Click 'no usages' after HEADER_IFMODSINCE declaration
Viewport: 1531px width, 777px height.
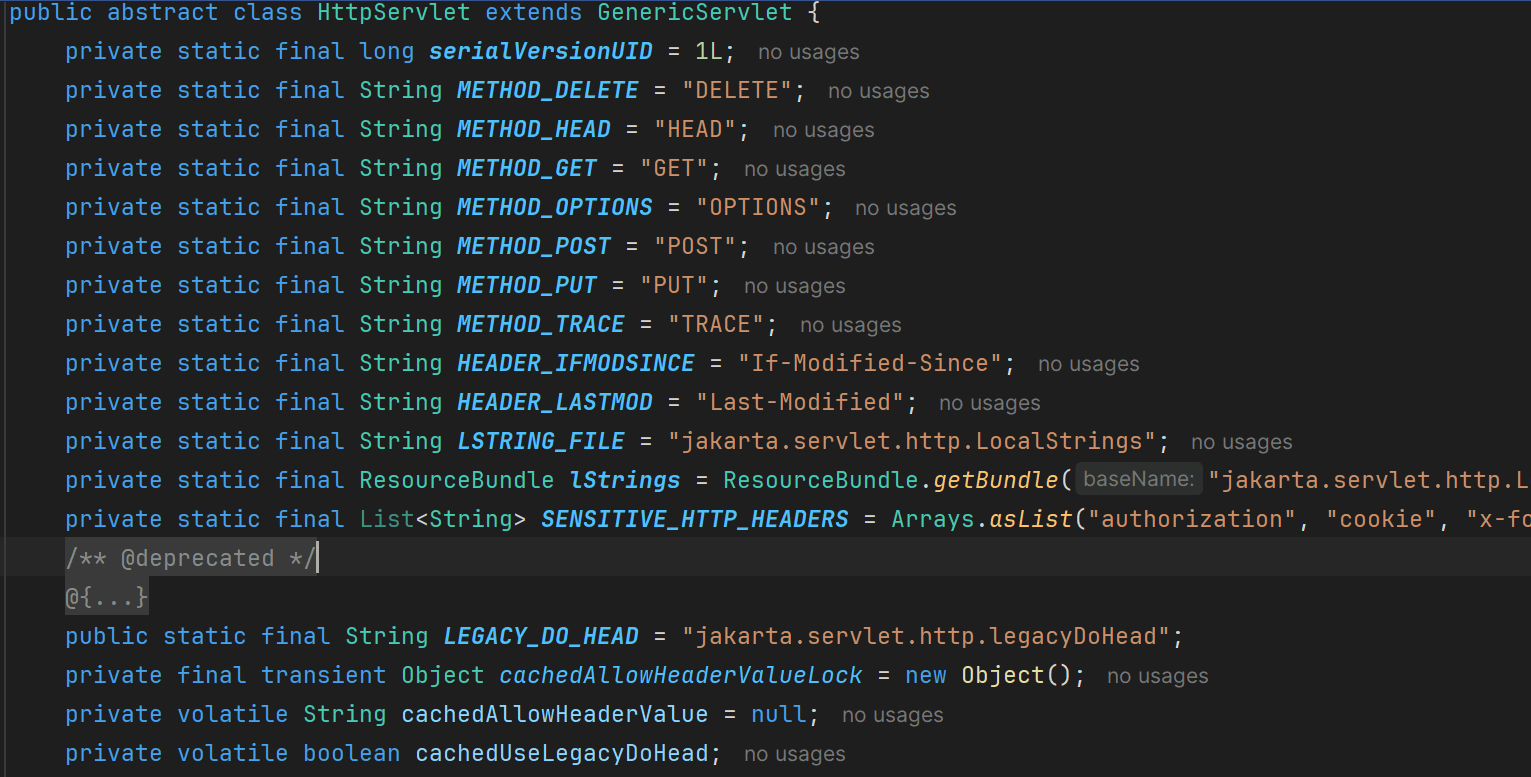pos(1088,364)
